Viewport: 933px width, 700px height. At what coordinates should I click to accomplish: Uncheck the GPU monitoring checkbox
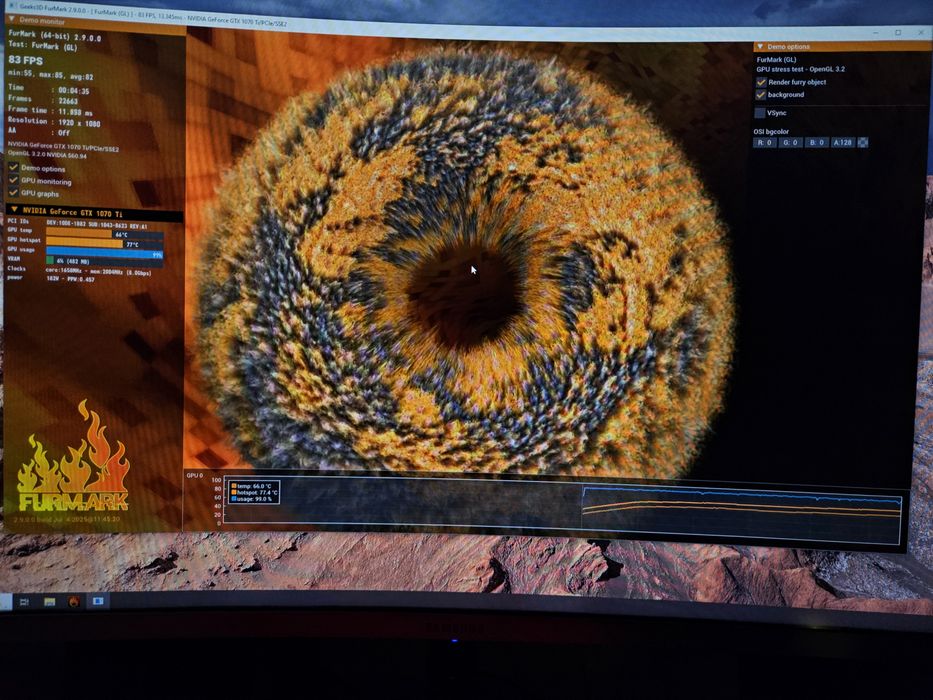pyautogui.click(x=13, y=180)
